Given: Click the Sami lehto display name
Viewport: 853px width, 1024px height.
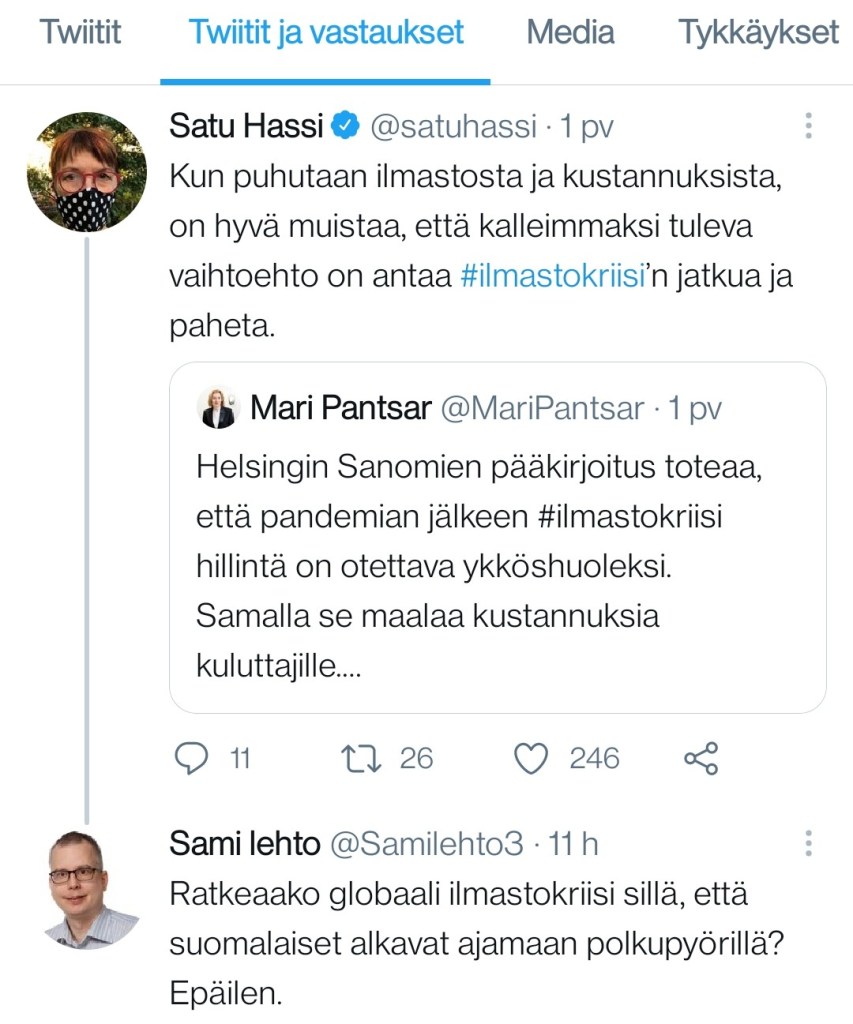Looking at the screenshot, I should (x=244, y=844).
